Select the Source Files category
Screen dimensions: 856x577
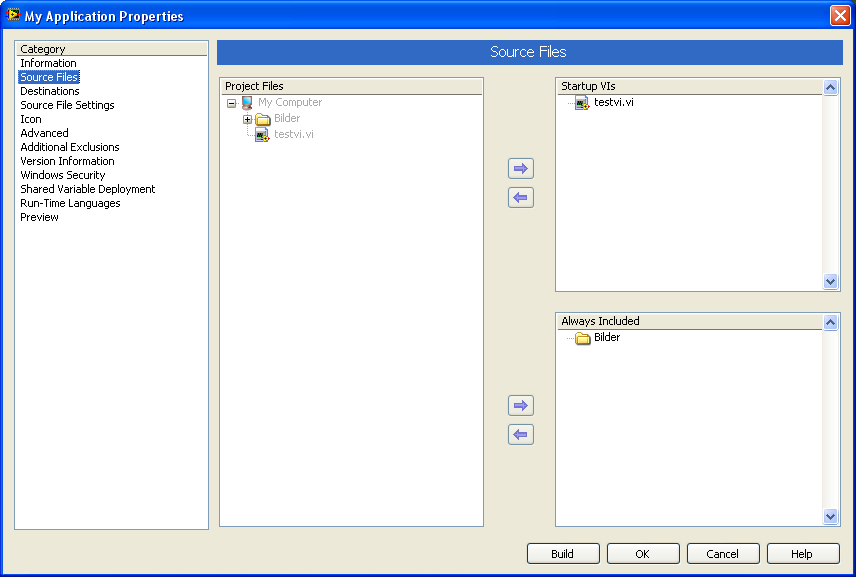[49, 77]
